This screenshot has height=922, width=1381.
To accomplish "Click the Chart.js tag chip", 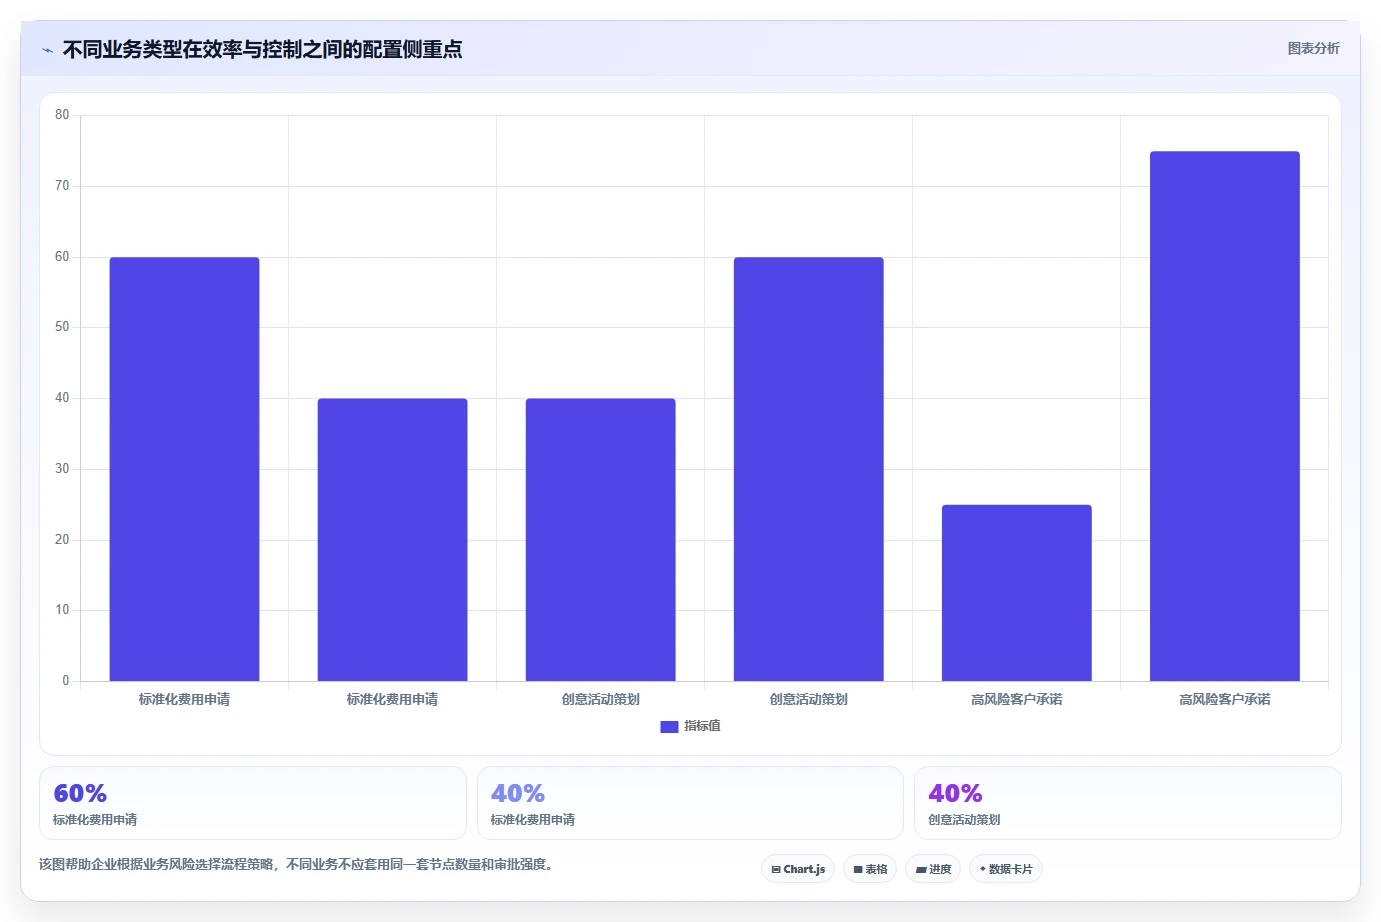I will coord(798,869).
